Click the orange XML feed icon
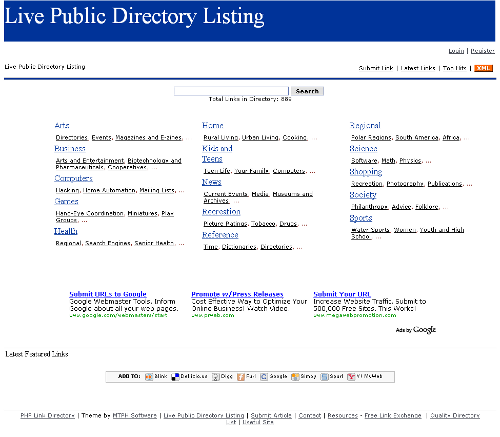Viewport: 500px width, 437px height. pyautogui.click(x=483, y=68)
